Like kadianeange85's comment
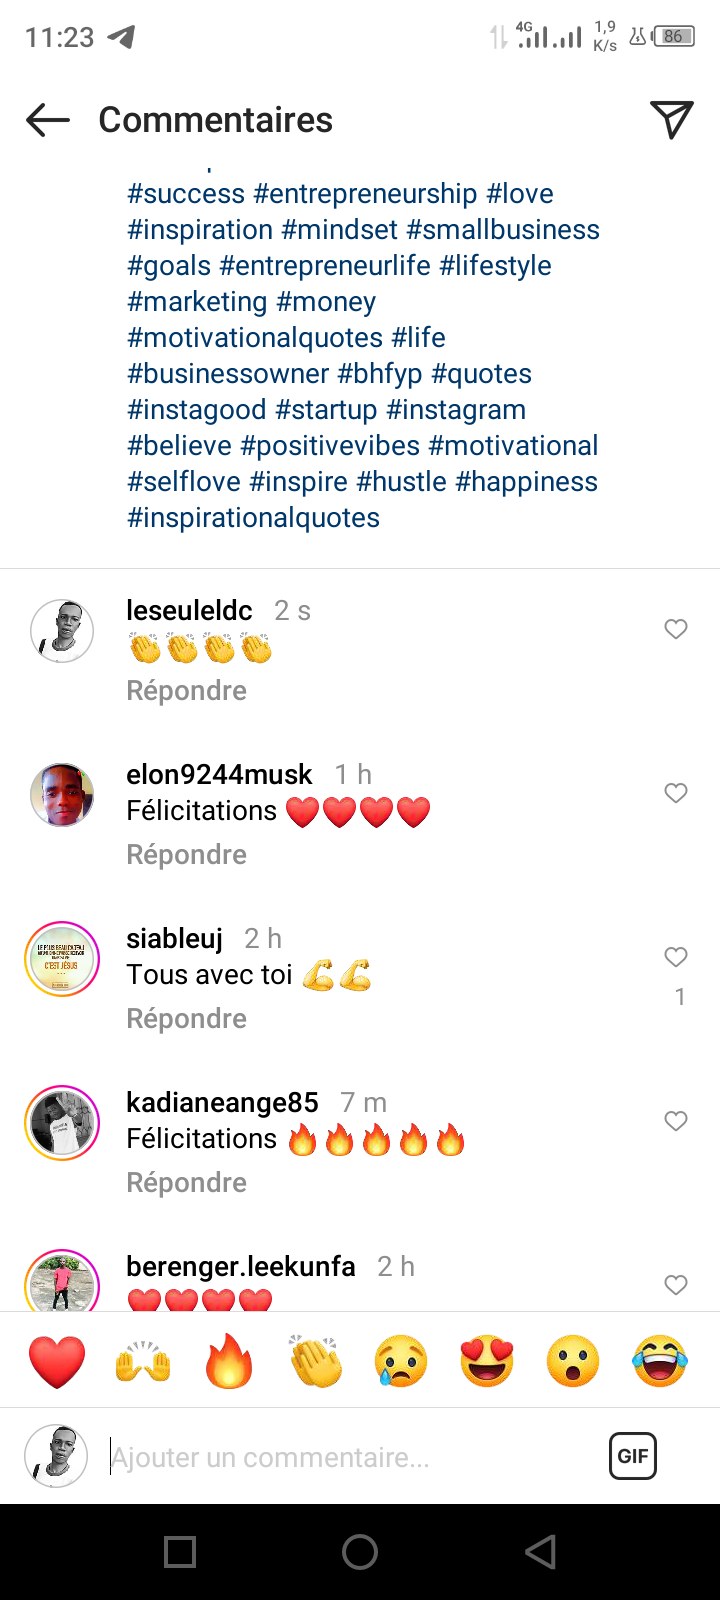 (x=676, y=1121)
